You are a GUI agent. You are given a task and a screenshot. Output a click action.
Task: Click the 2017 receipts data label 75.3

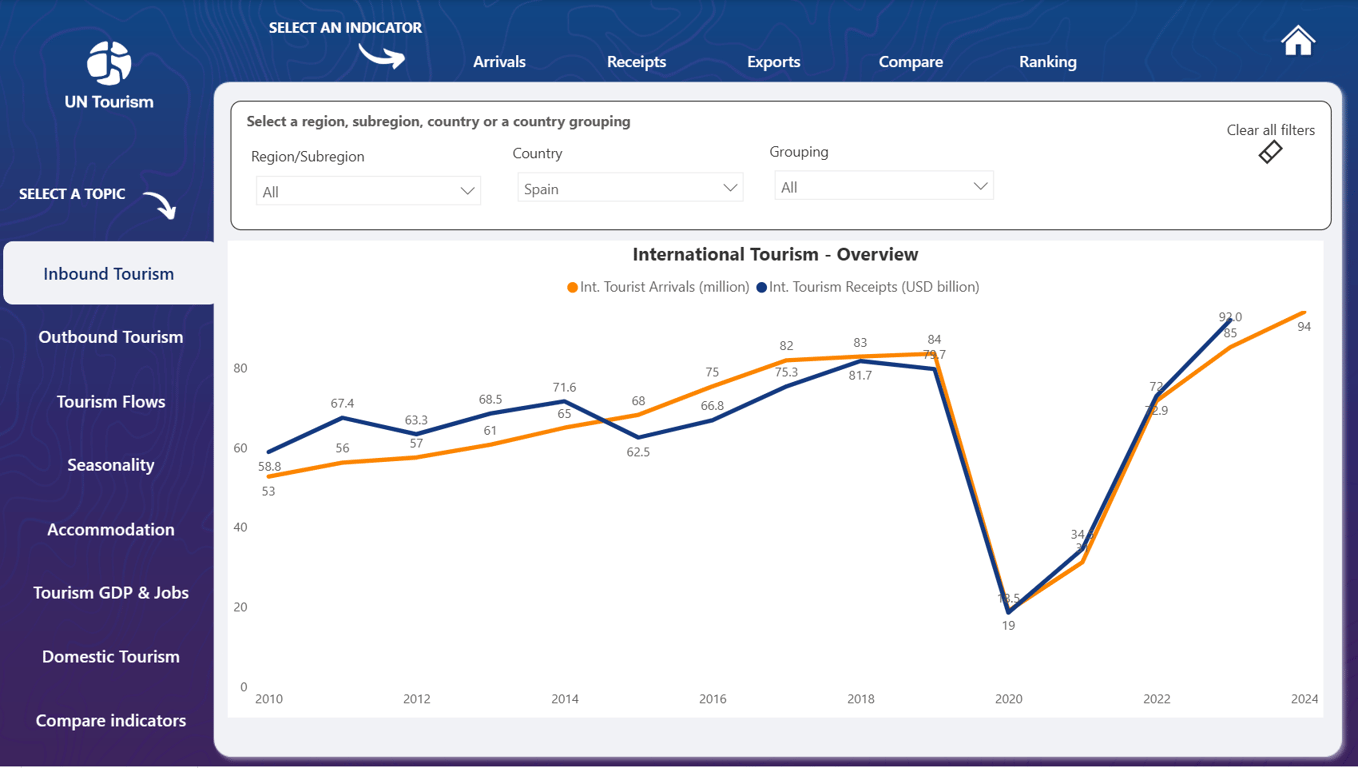(x=786, y=372)
